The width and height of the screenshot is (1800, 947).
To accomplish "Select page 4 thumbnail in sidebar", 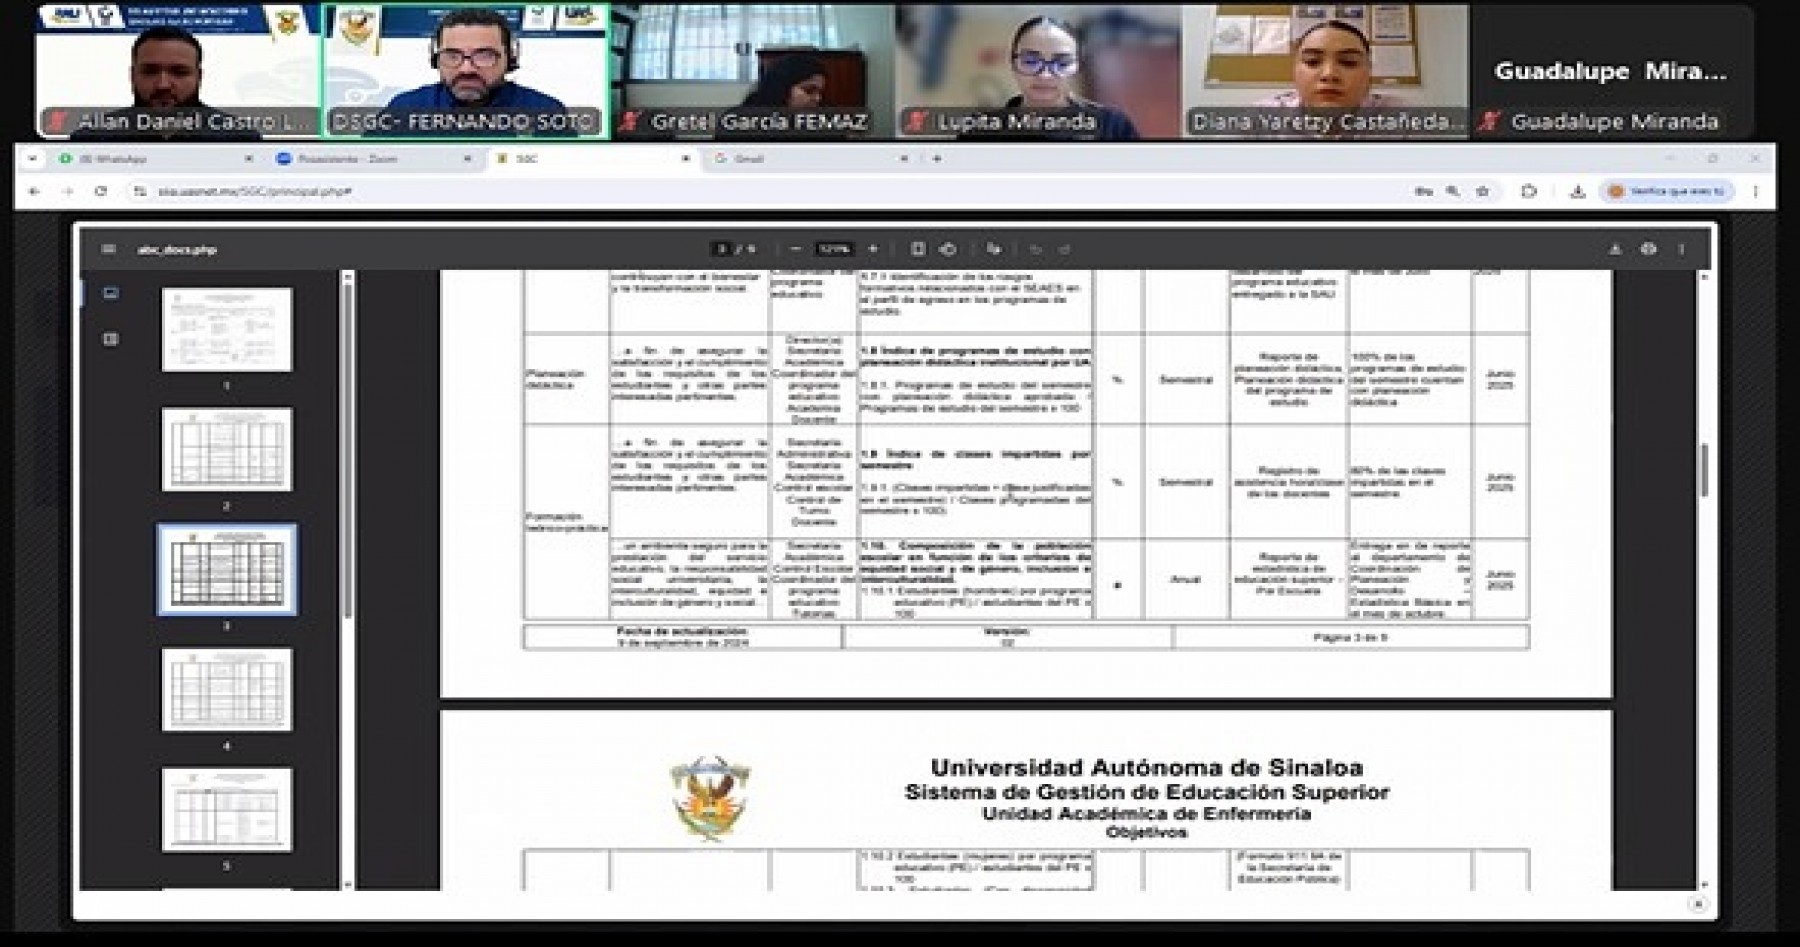I will click(x=227, y=690).
